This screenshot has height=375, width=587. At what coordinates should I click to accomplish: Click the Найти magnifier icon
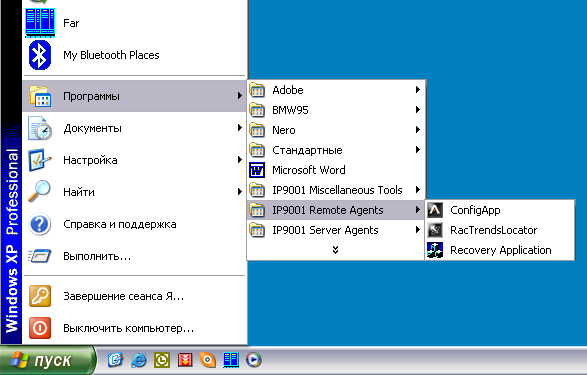point(40,192)
